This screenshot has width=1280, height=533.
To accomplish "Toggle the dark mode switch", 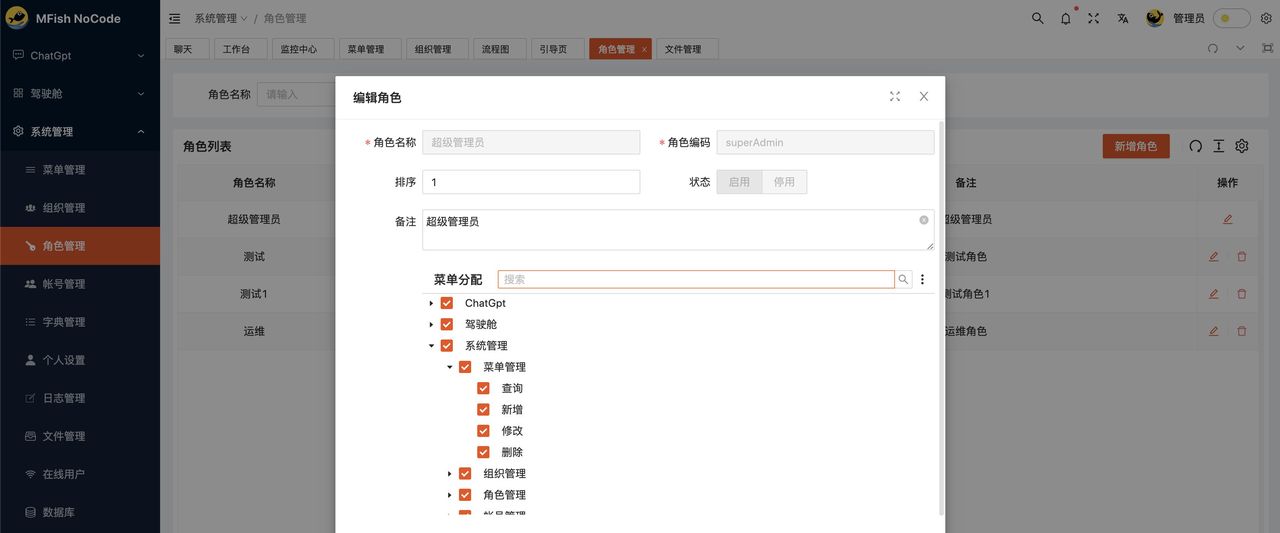I will coord(1231,18).
